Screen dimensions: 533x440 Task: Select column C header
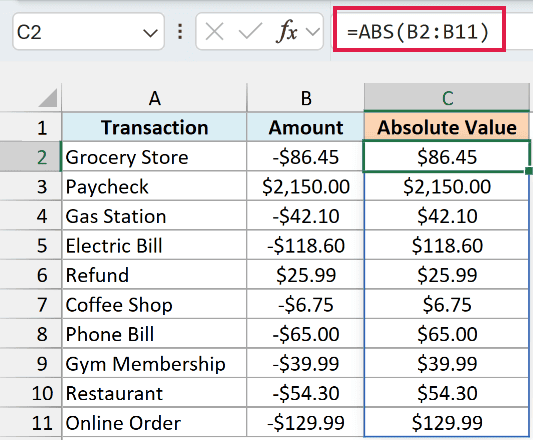(447, 98)
